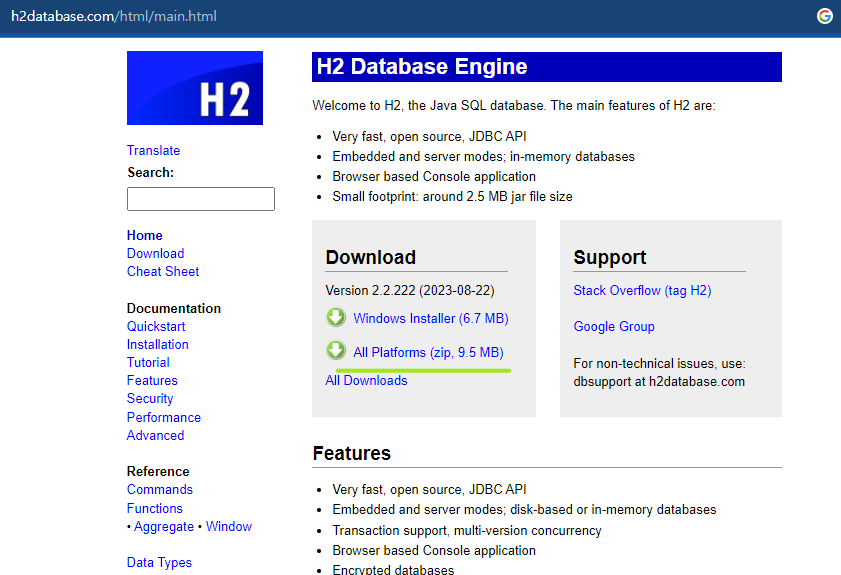
Task: Open the Features link in sidebar
Action: coord(152,380)
